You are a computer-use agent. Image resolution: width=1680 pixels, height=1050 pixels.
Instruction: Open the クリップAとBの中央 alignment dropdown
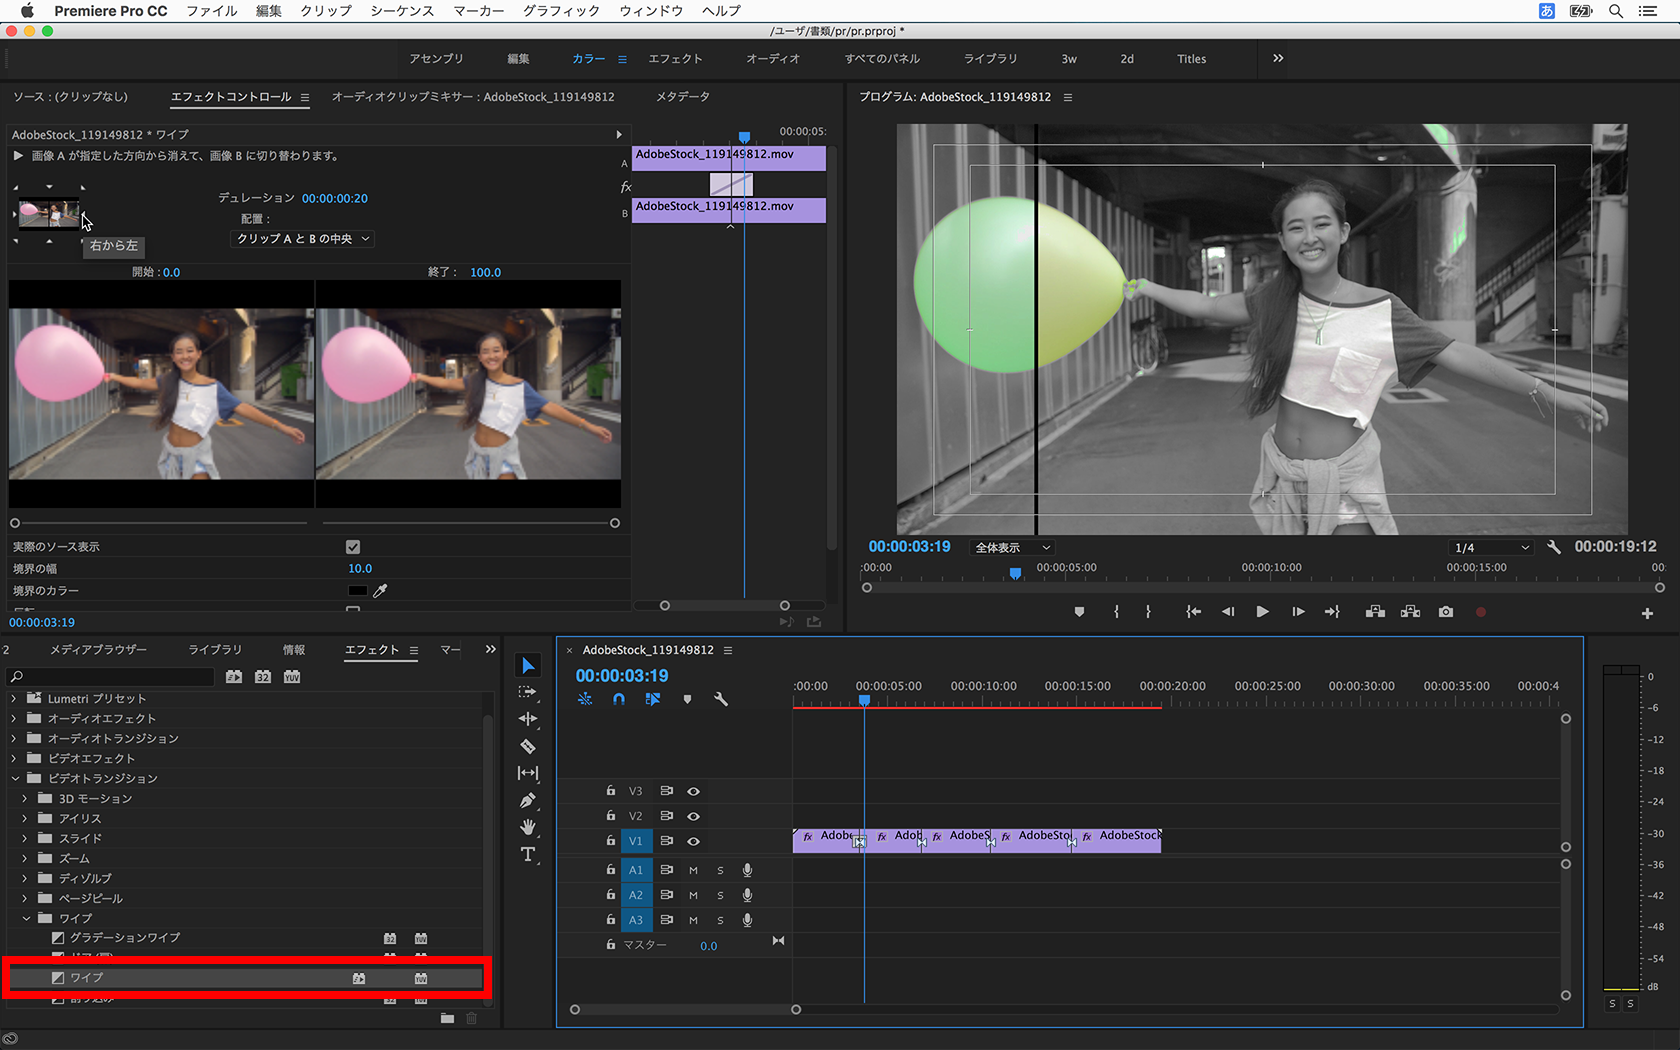tap(303, 239)
